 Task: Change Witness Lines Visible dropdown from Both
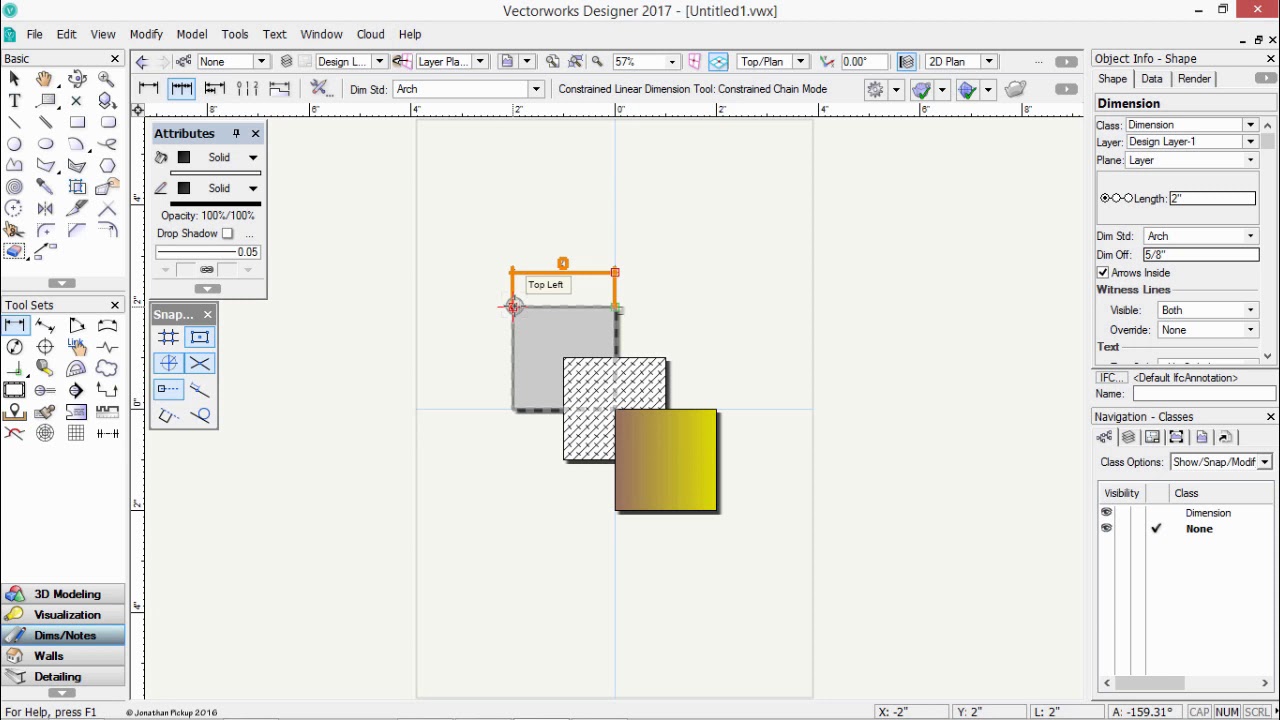(1249, 310)
